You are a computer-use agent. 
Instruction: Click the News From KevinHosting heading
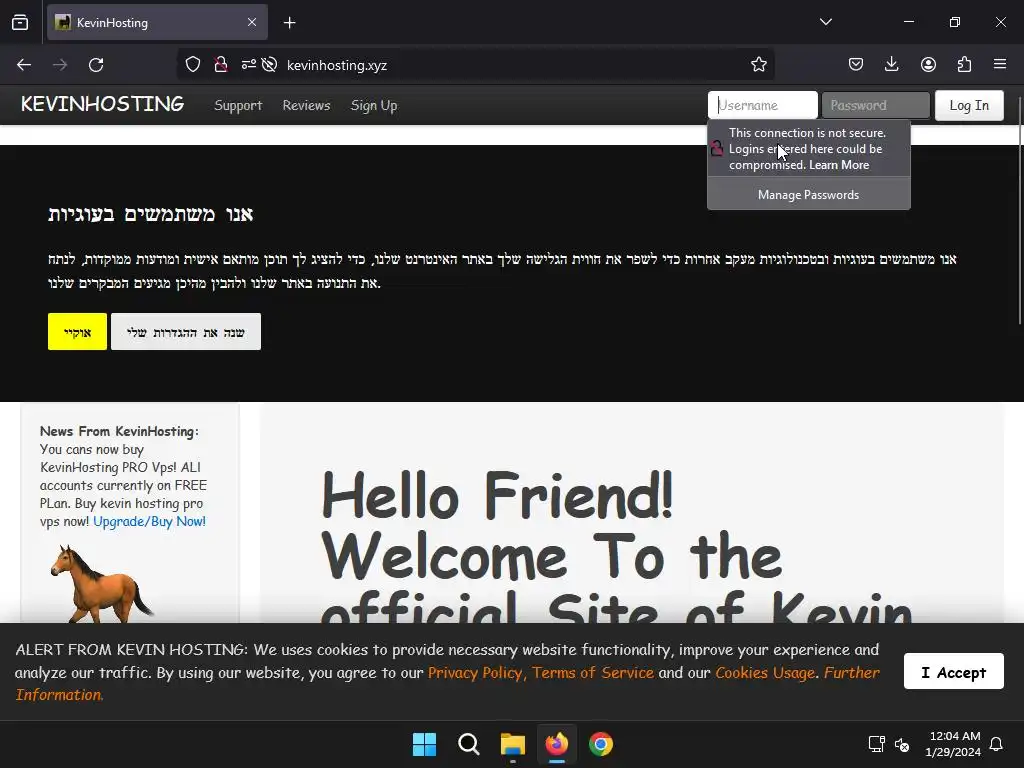point(119,431)
